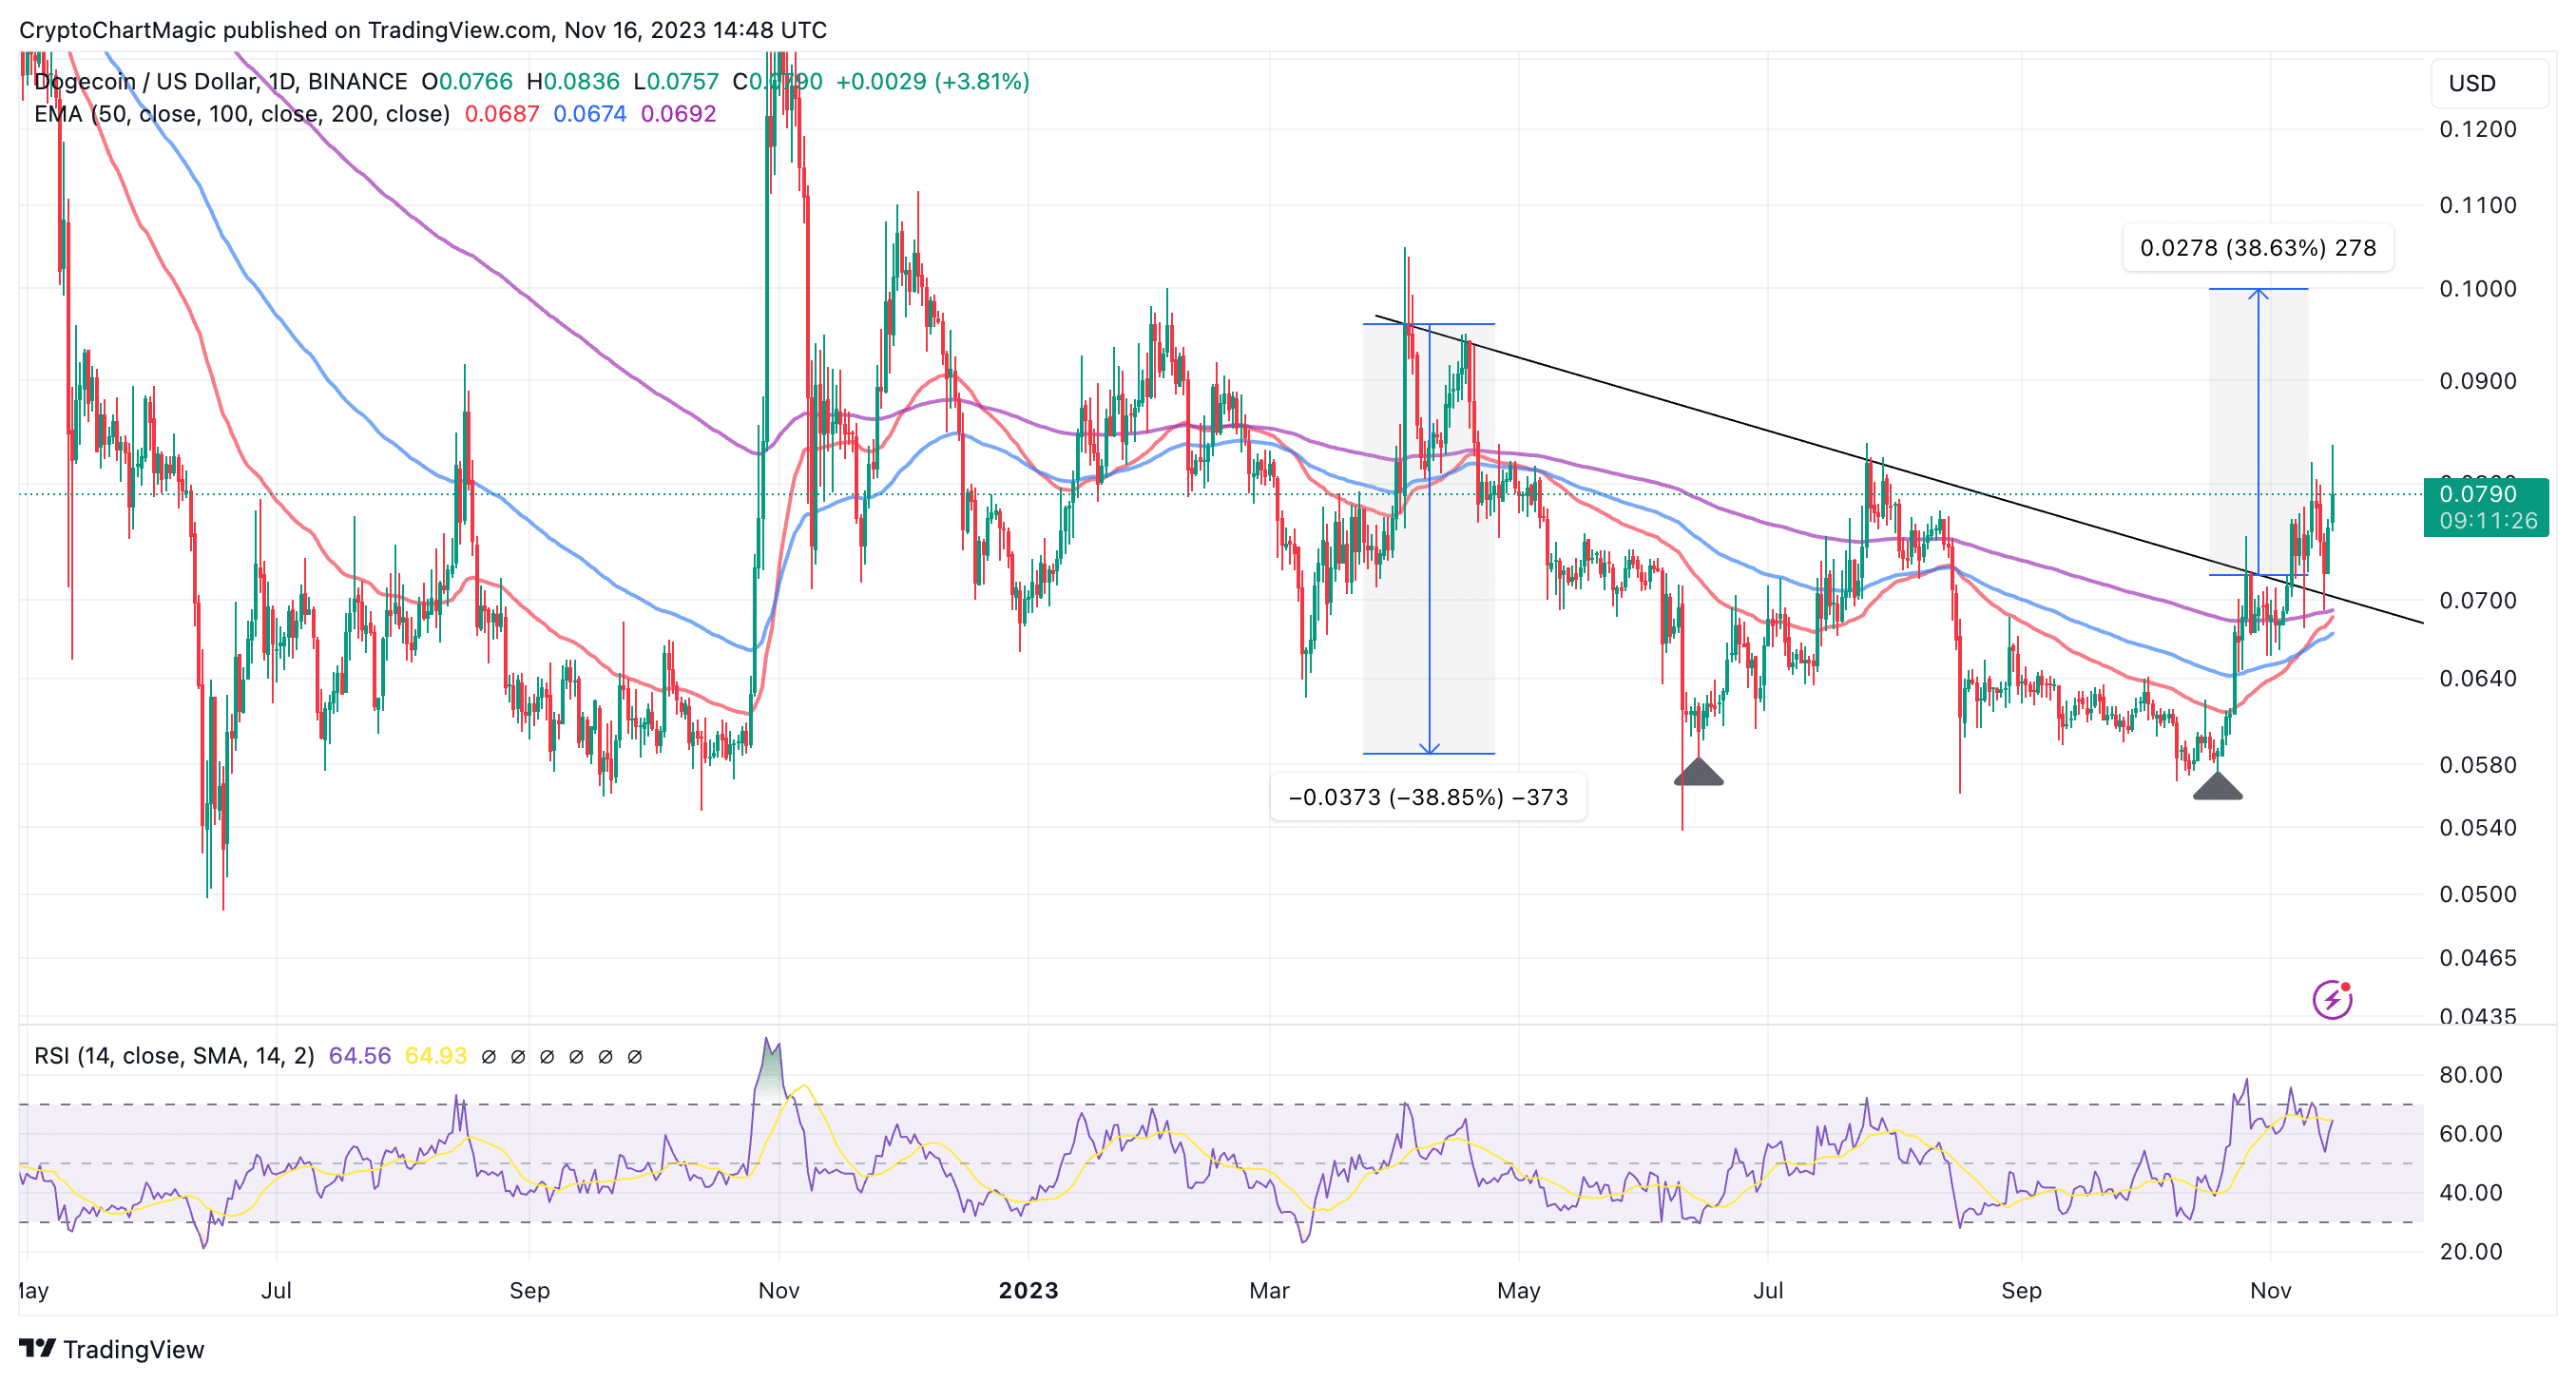The width and height of the screenshot is (2576, 1382).
Task: Click the 0.0278 (38.63%) 278 measurement label
Action: click(x=2258, y=247)
